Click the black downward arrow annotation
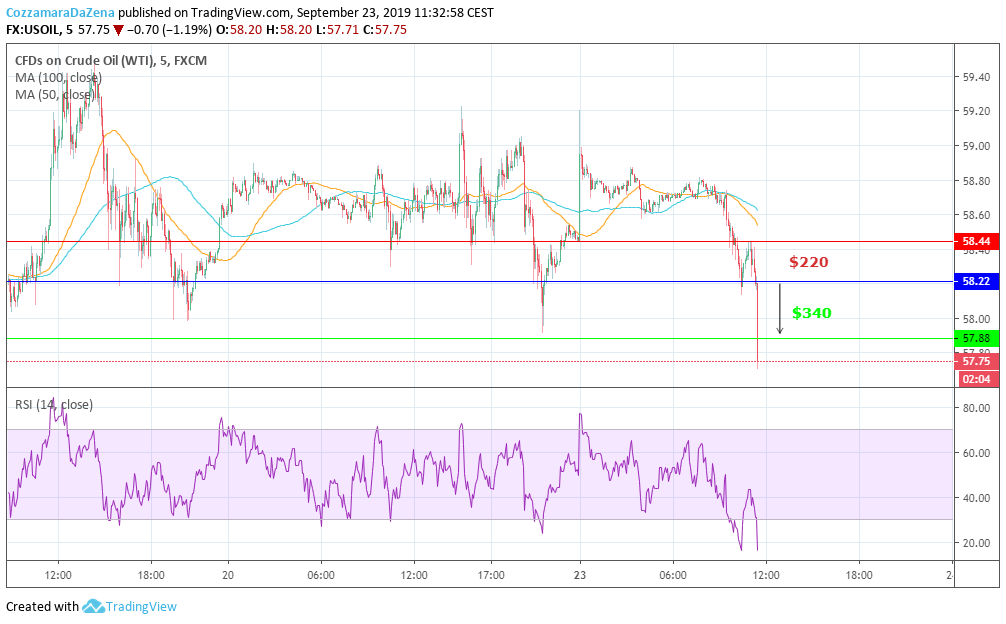1006x624 pixels. tap(780, 309)
